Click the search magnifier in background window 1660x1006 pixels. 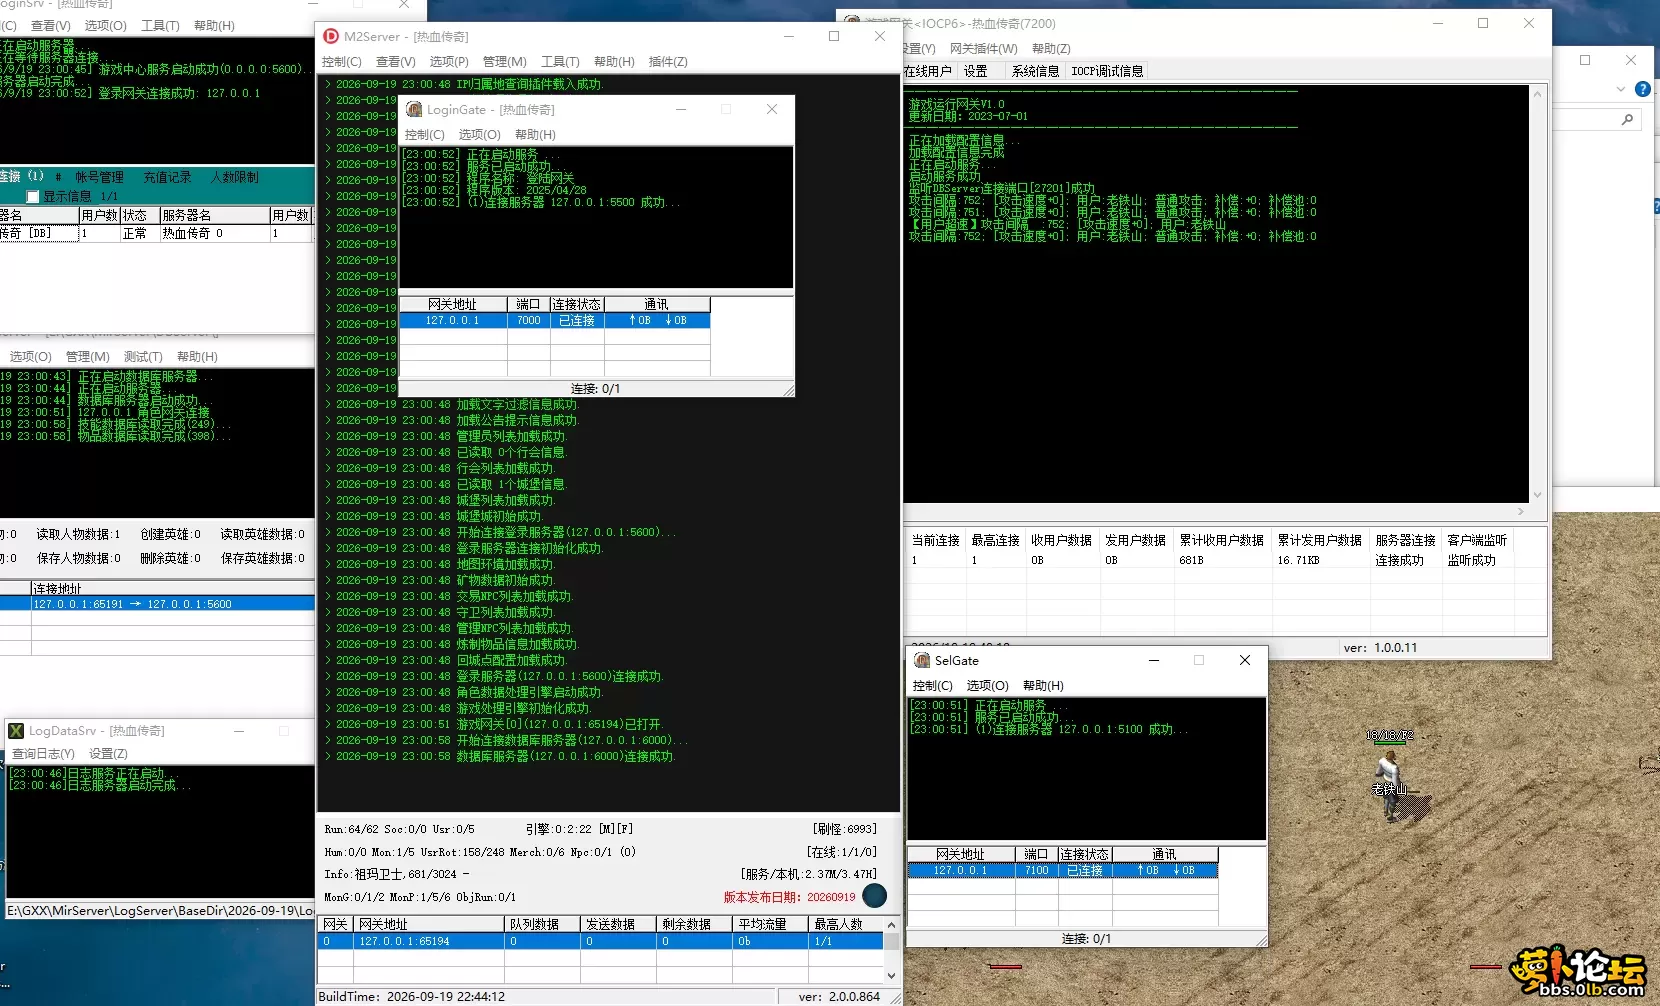click(x=1627, y=120)
